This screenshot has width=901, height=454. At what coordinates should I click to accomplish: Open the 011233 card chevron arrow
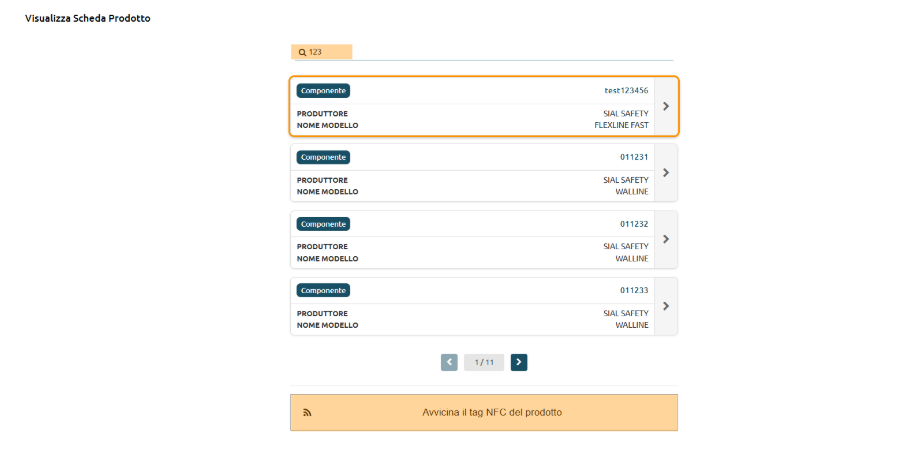click(666, 306)
